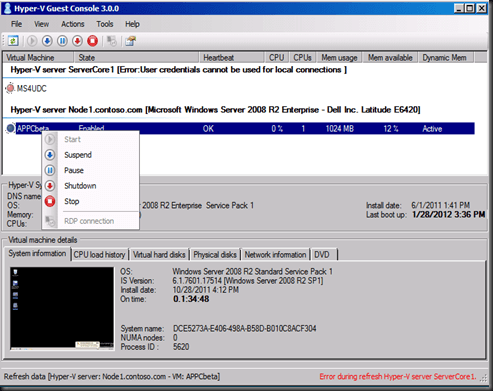The image size is (493, 391).
Task: Open the Tools menu
Action: pyautogui.click(x=105, y=24)
